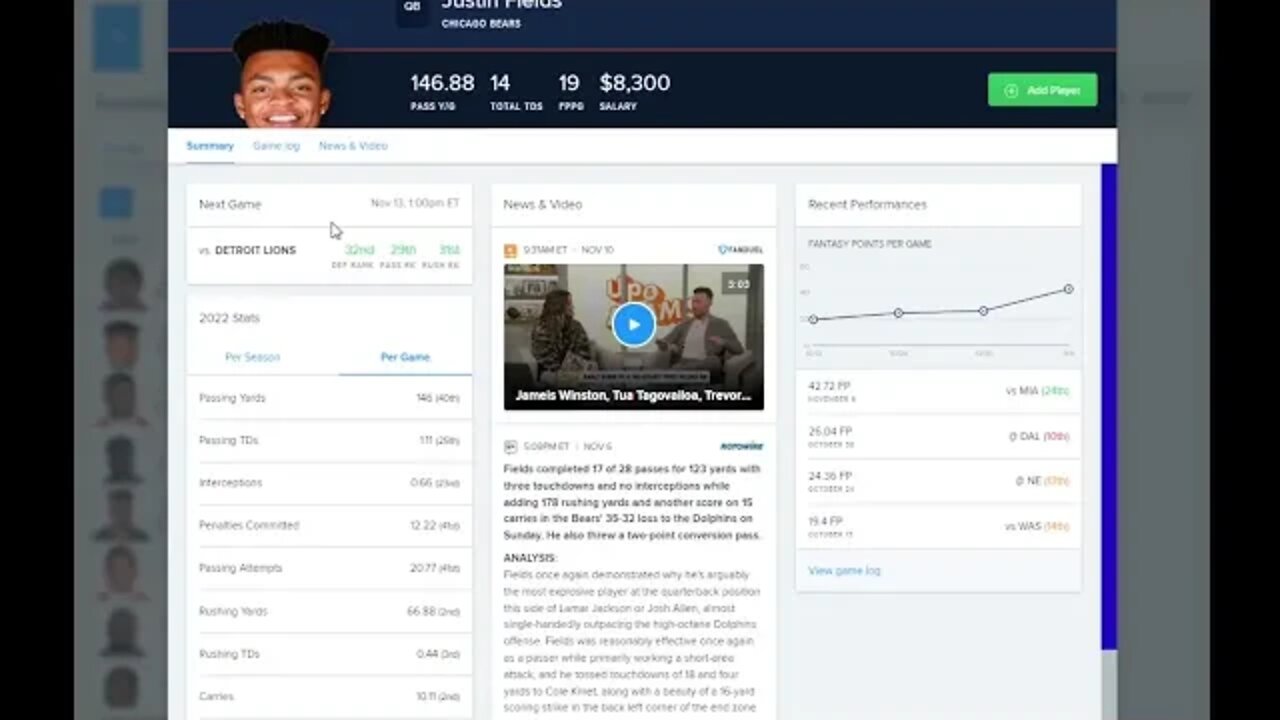The image size is (1280, 720).
Task: Click the vs. DETROIT LIONS opponent text
Action: tap(247, 251)
